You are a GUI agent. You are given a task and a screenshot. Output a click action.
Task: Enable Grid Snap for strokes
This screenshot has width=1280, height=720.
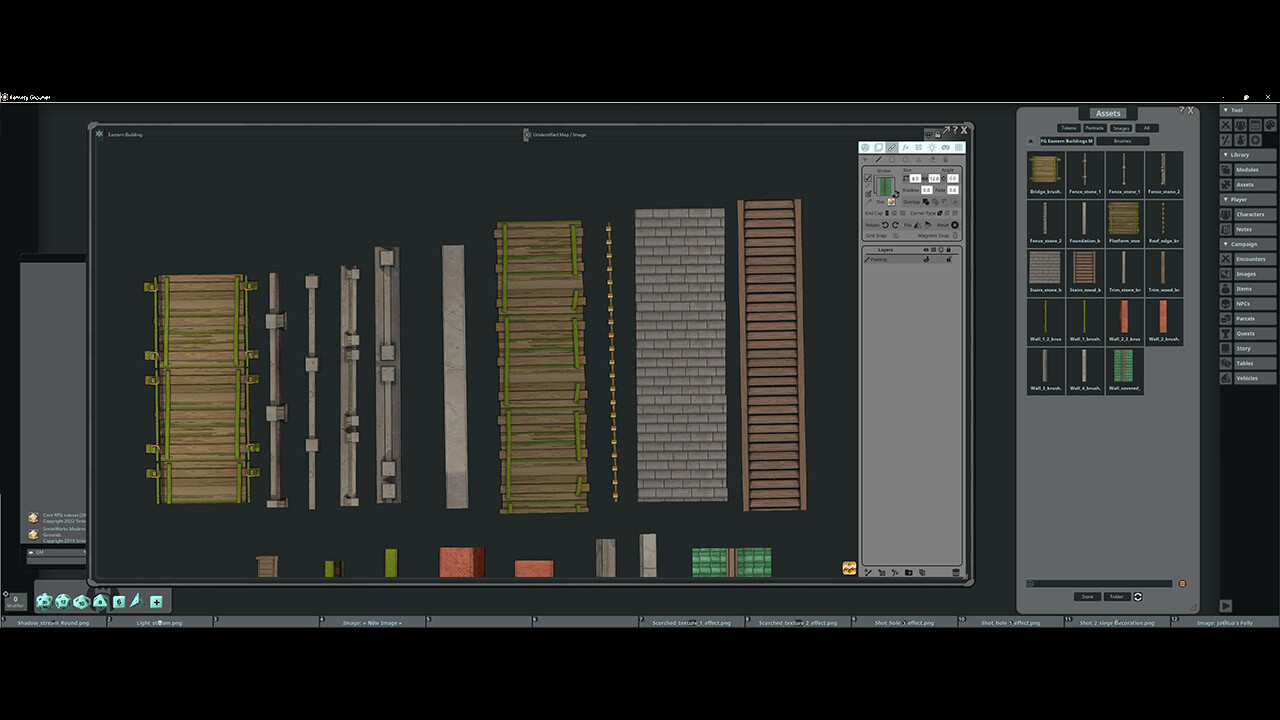(895, 234)
